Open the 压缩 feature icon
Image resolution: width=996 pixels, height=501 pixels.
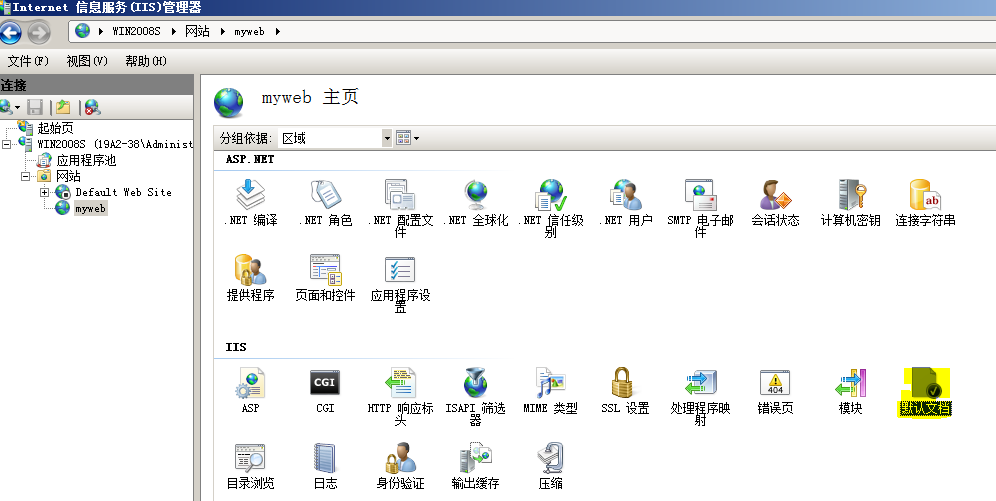click(x=550, y=458)
